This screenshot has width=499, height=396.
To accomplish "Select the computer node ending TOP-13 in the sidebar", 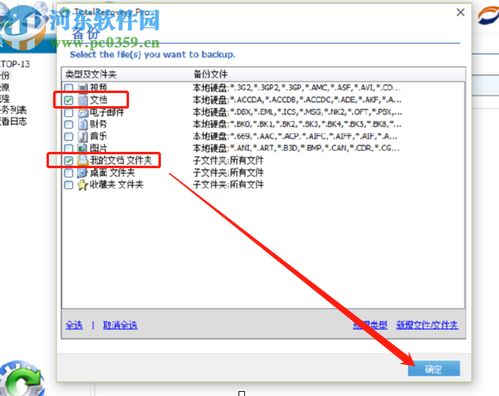I will point(15,64).
